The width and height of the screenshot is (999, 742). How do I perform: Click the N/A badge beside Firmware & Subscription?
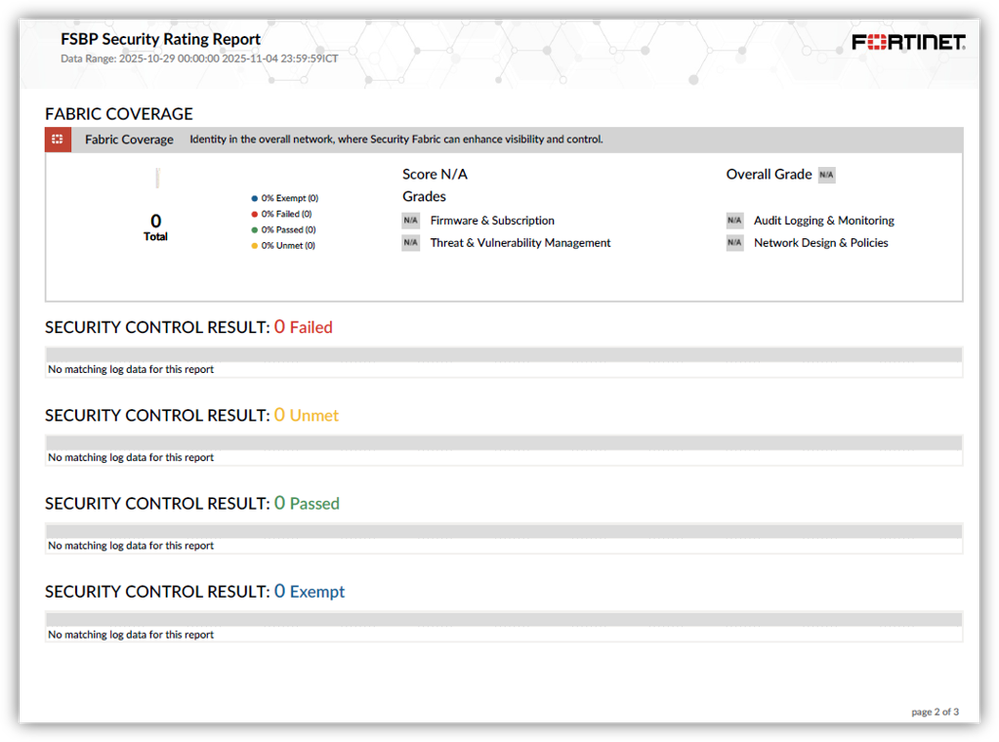410,221
